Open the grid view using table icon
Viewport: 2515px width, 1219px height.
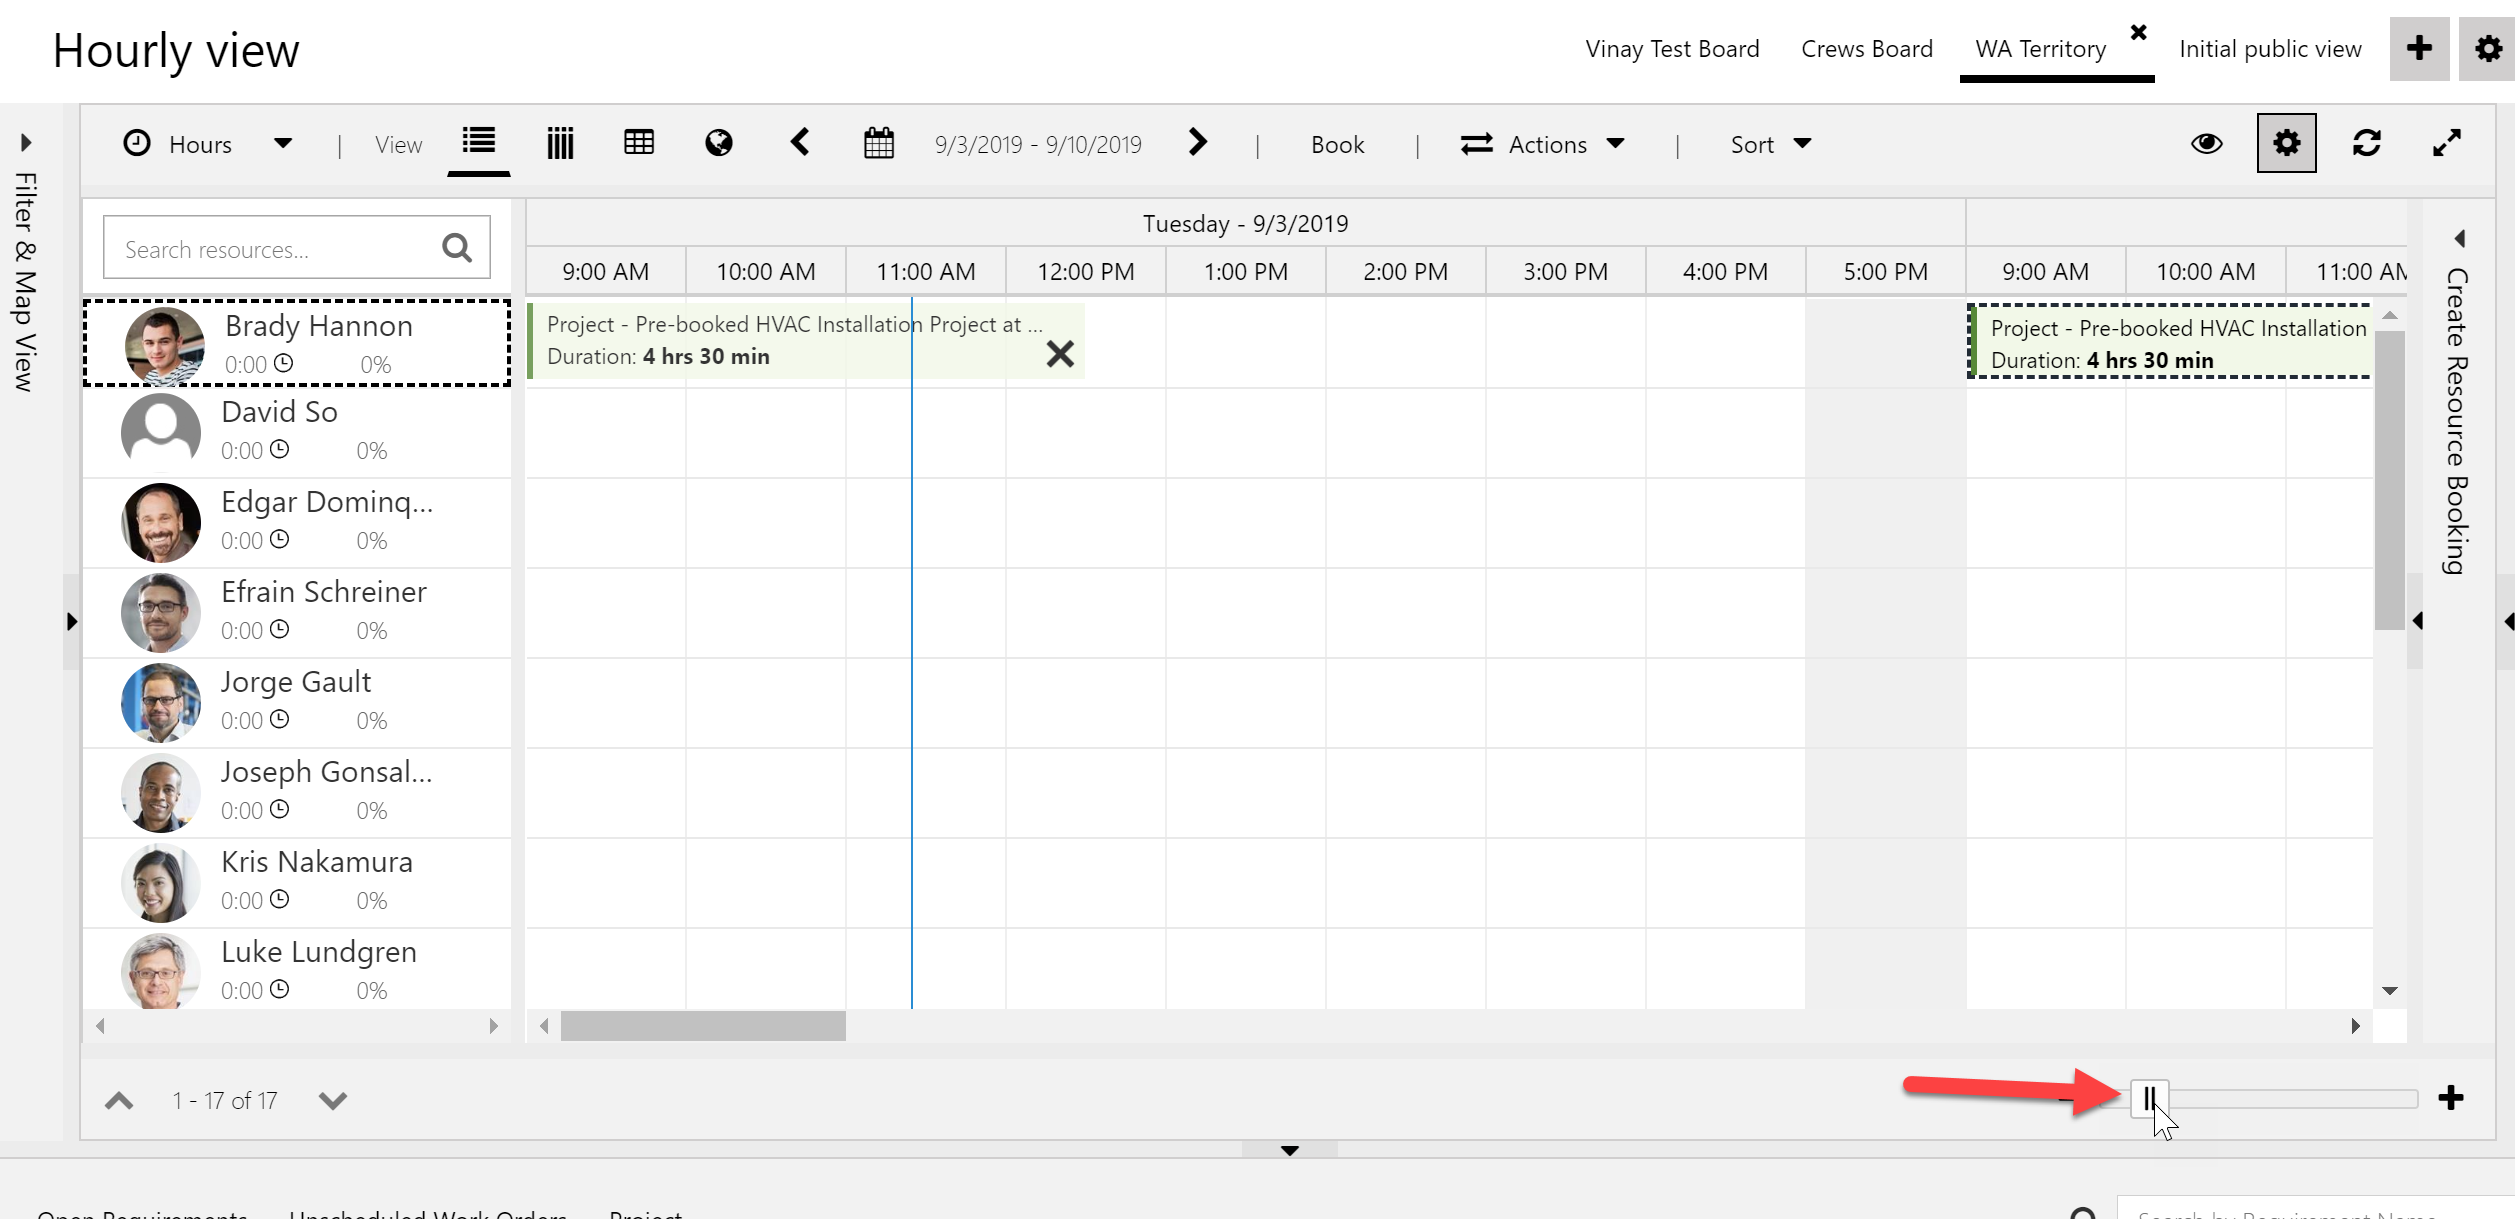639,143
